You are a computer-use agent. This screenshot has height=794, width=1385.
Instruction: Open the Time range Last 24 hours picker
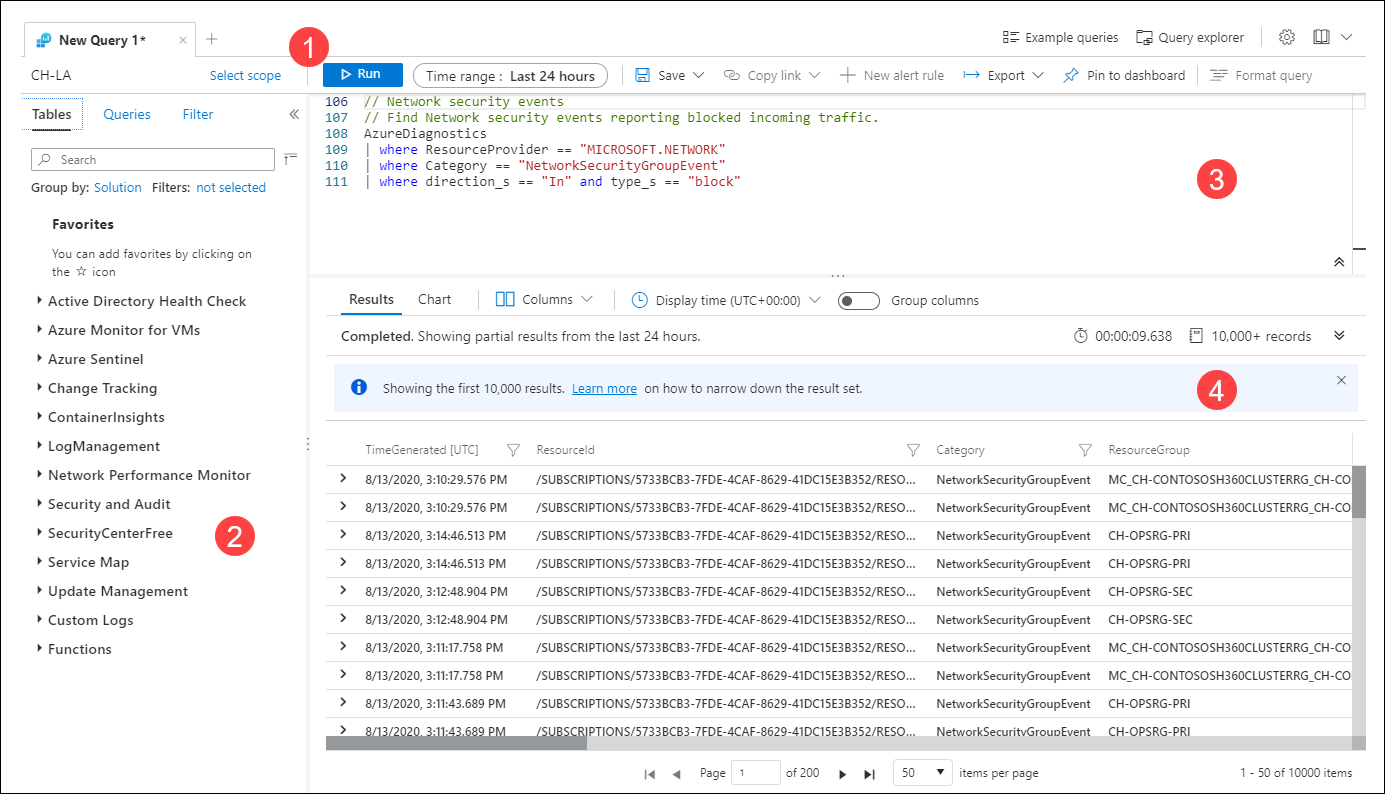pyautogui.click(x=510, y=76)
